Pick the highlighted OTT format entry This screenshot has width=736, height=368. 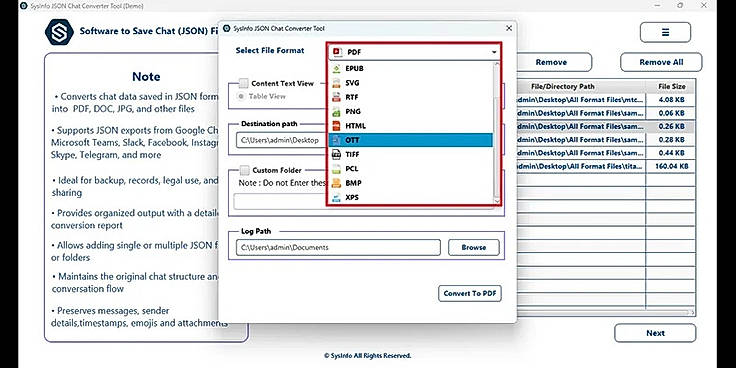411,140
